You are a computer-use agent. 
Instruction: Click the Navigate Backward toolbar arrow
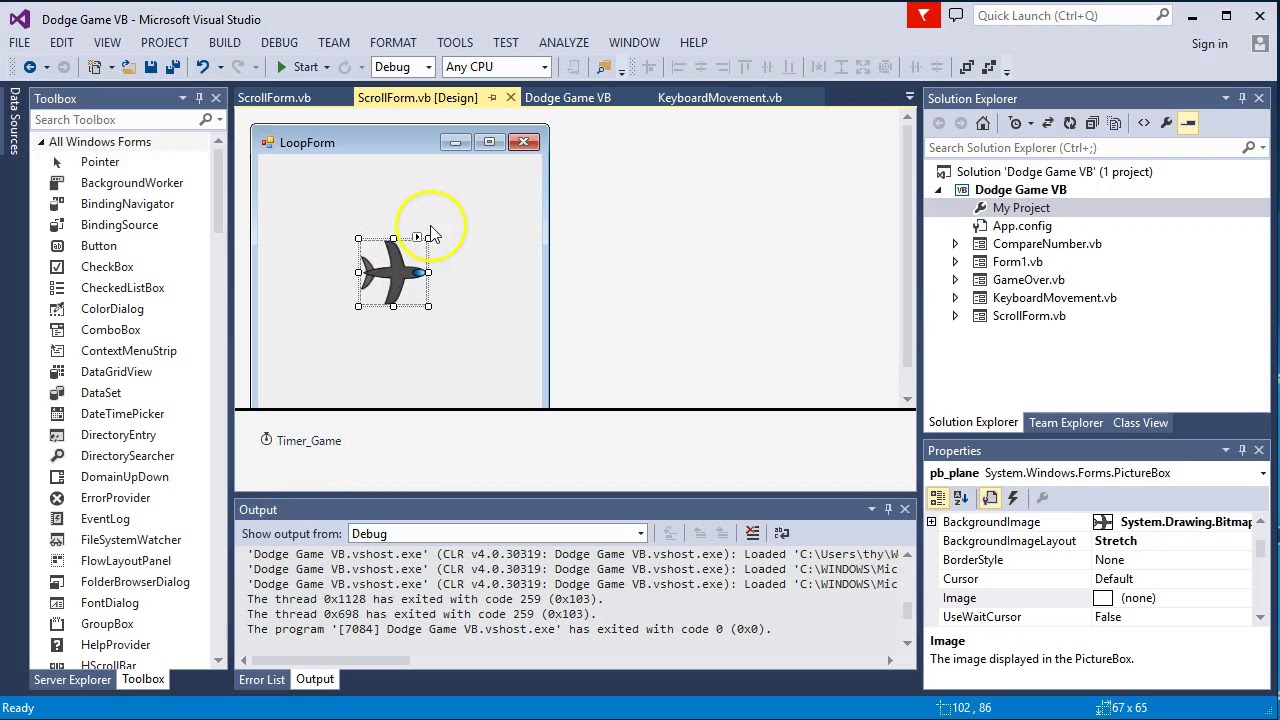coord(30,67)
